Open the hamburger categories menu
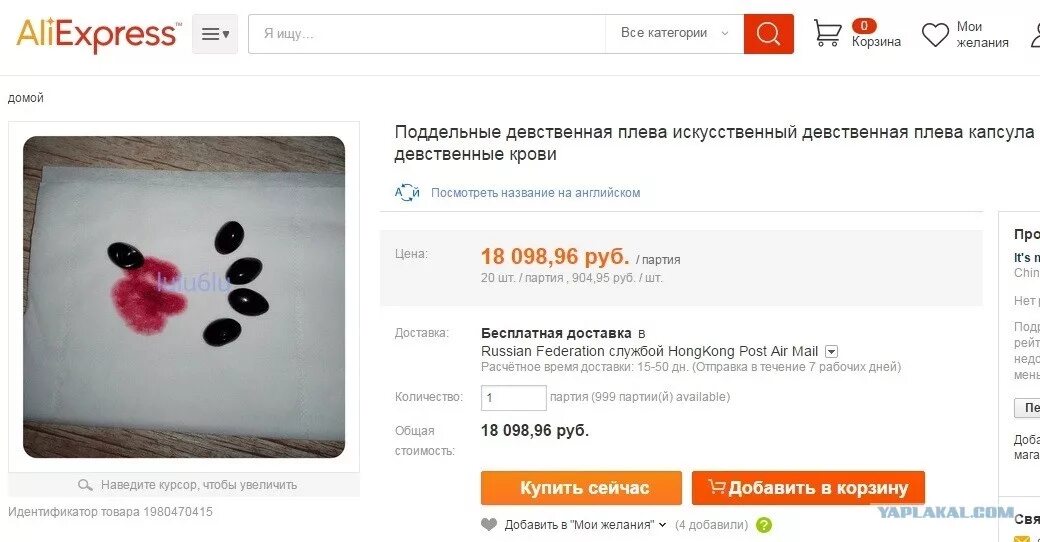Image resolution: width=1040 pixels, height=542 pixels. [215, 34]
